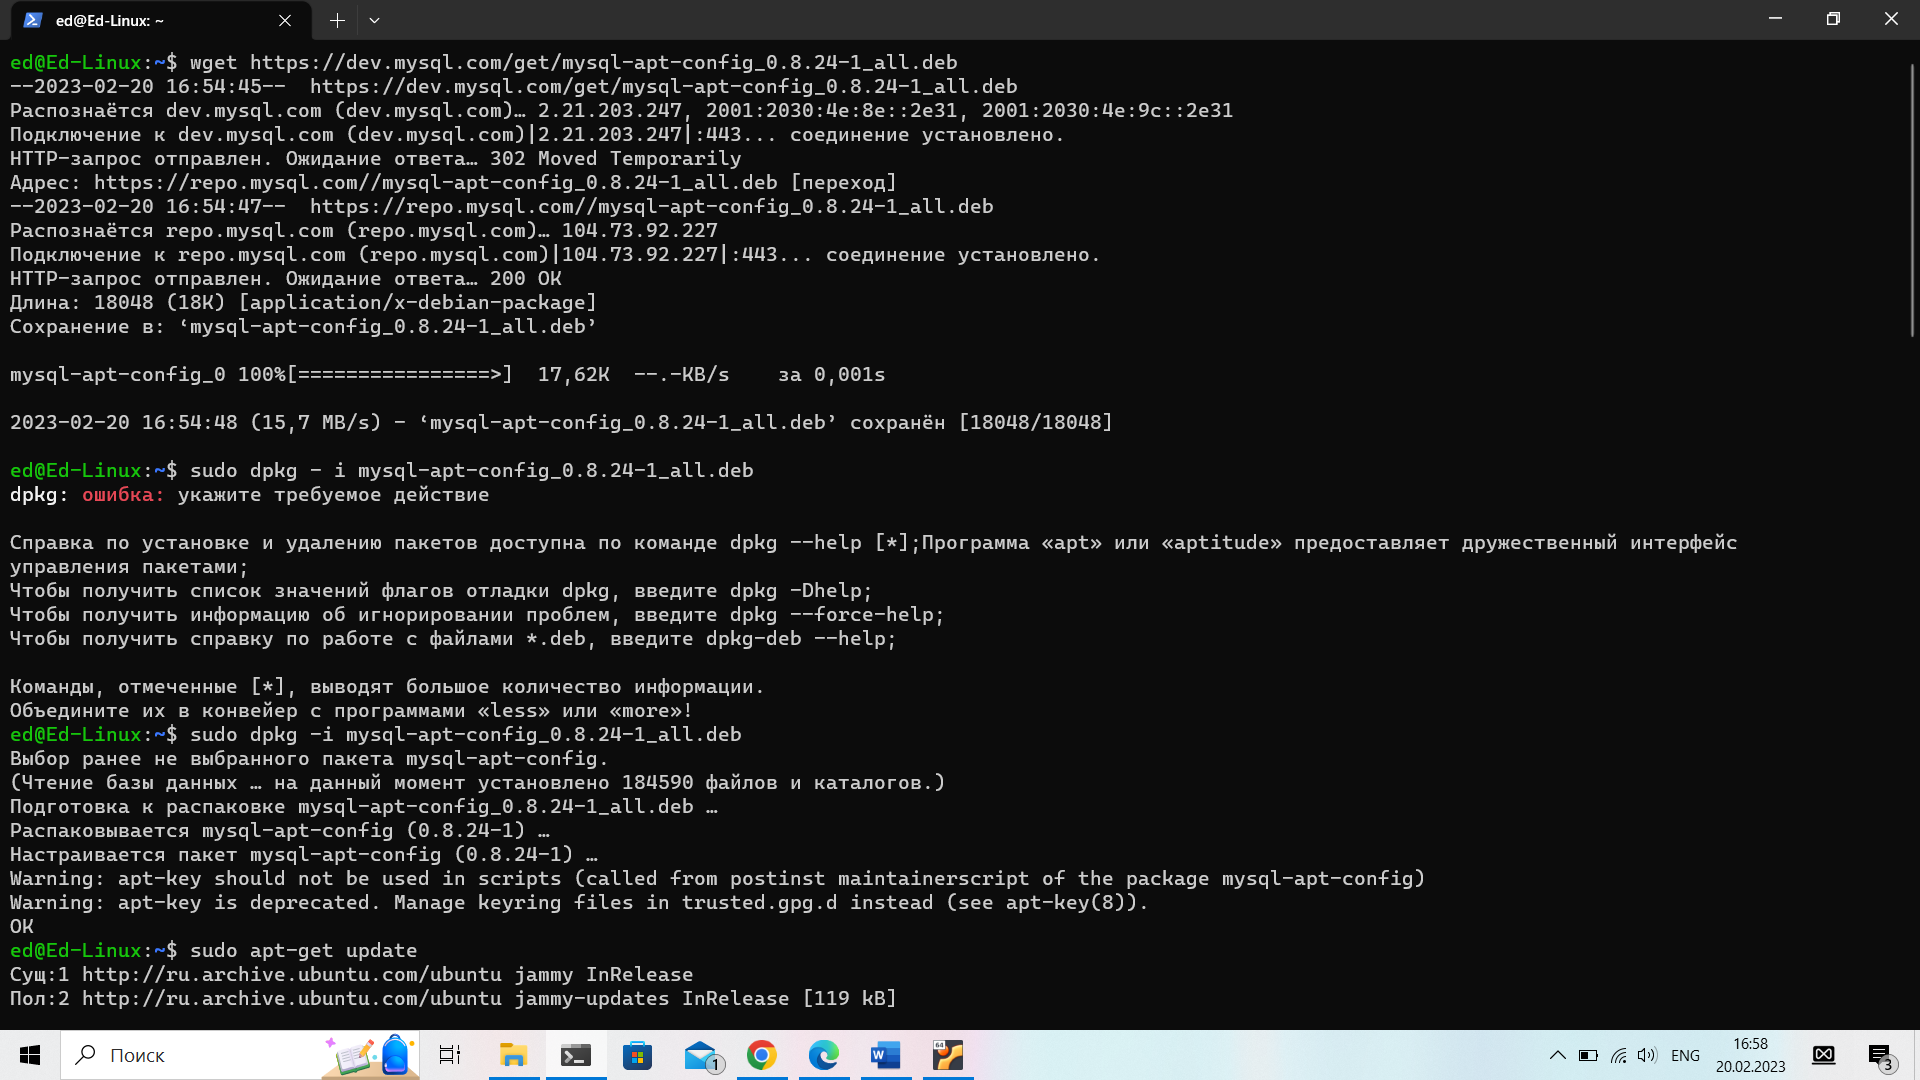The width and height of the screenshot is (1920, 1080).
Task: Switch ENG keyboard language indicator
Action: [x=1685, y=1055]
